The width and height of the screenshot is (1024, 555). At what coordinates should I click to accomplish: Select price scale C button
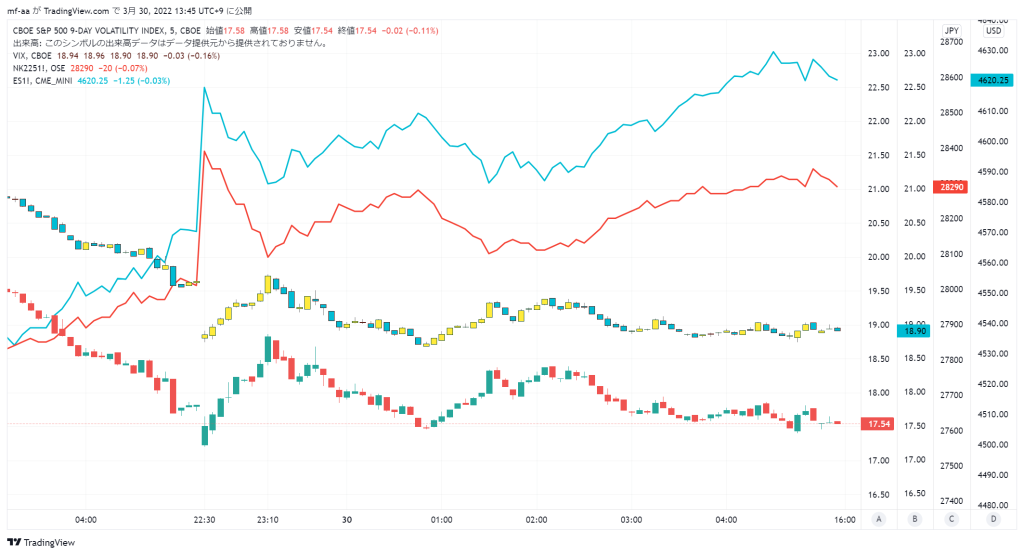951,519
